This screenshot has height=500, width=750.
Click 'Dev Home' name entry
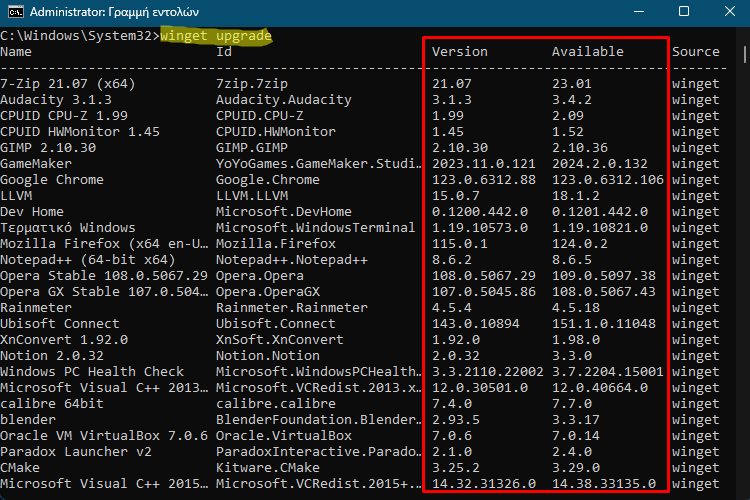coord(32,211)
